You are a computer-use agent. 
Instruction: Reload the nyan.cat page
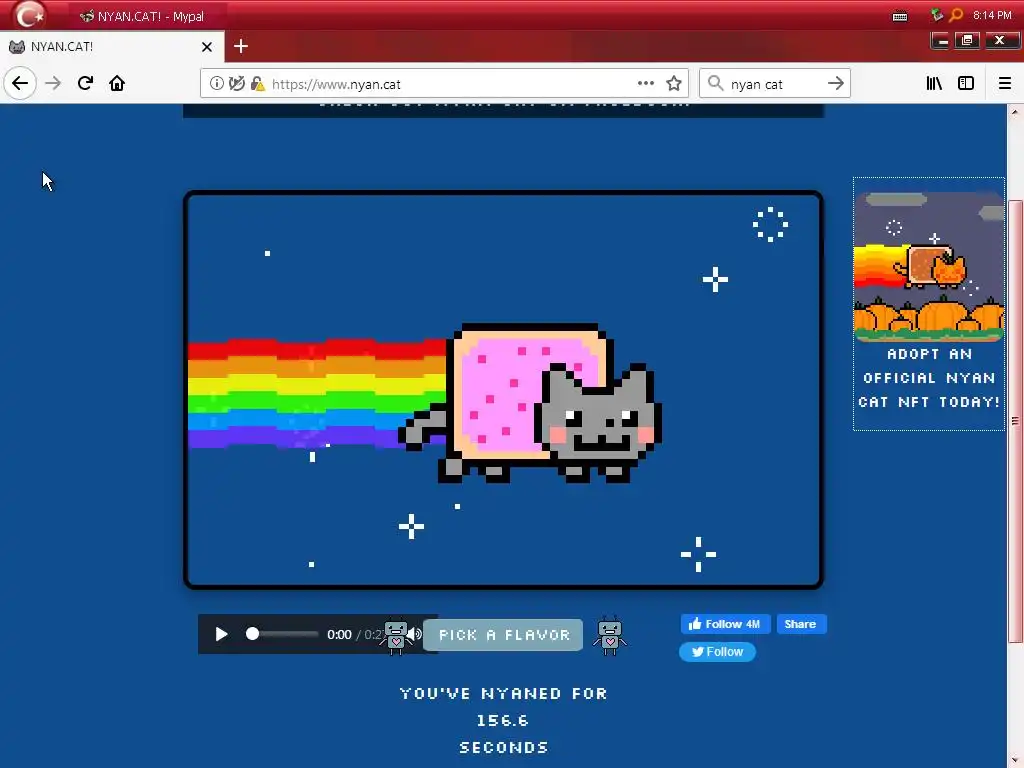click(85, 84)
